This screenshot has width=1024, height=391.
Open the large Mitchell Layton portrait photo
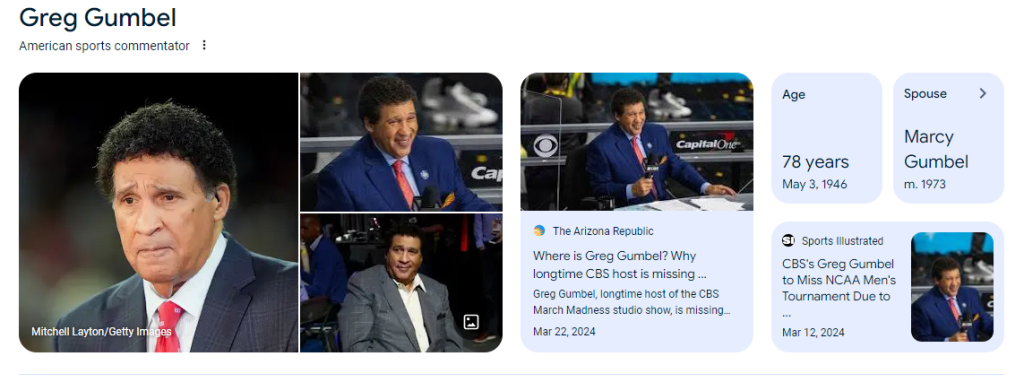159,213
